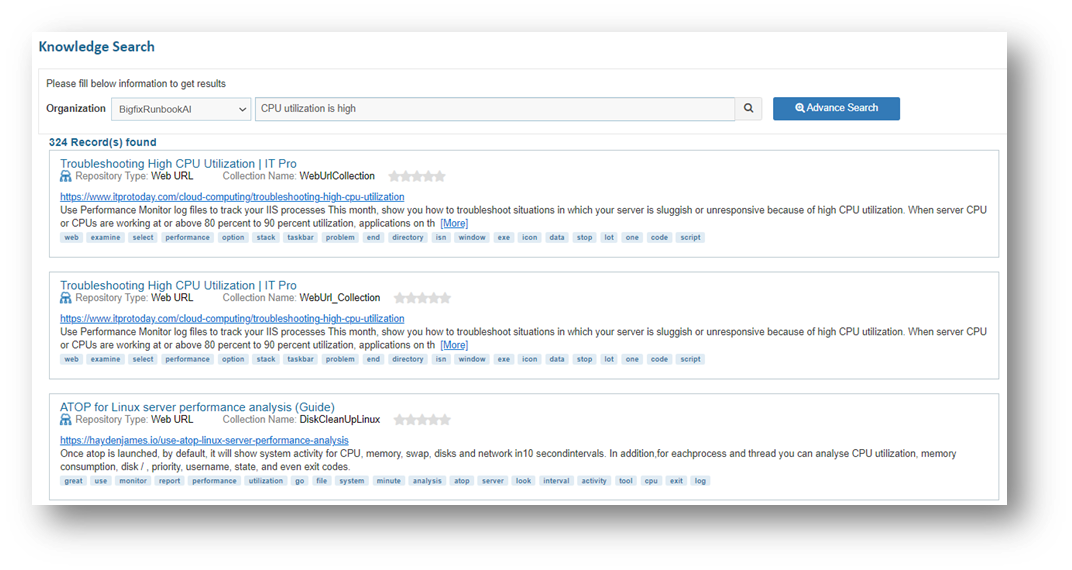Image resolution: width=1072 pixels, height=570 pixels.
Task: Open the Organization dropdown
Action: click(180, 109)
